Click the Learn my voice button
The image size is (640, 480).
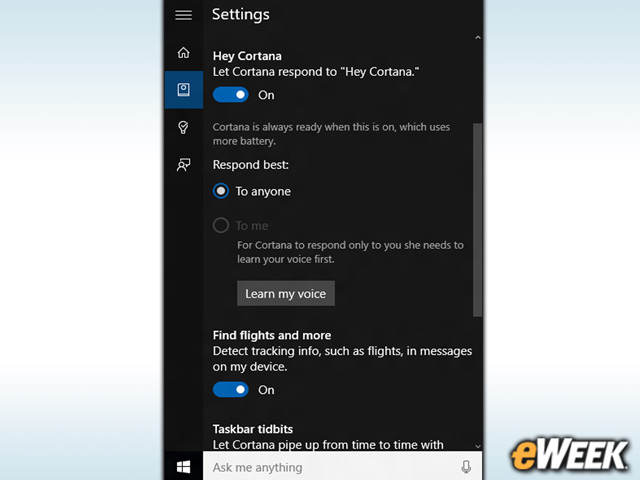[286, 293]
